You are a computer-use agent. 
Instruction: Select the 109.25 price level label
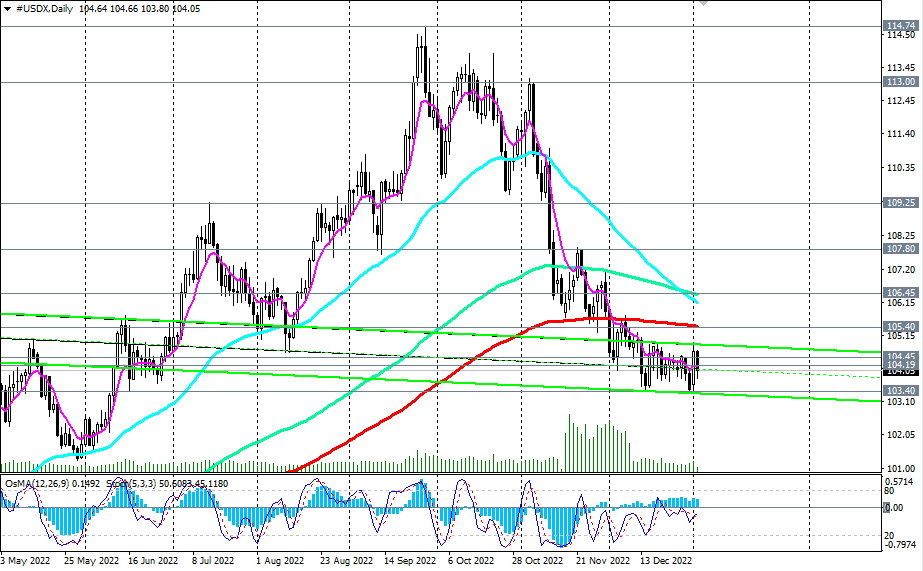(898, 202)
